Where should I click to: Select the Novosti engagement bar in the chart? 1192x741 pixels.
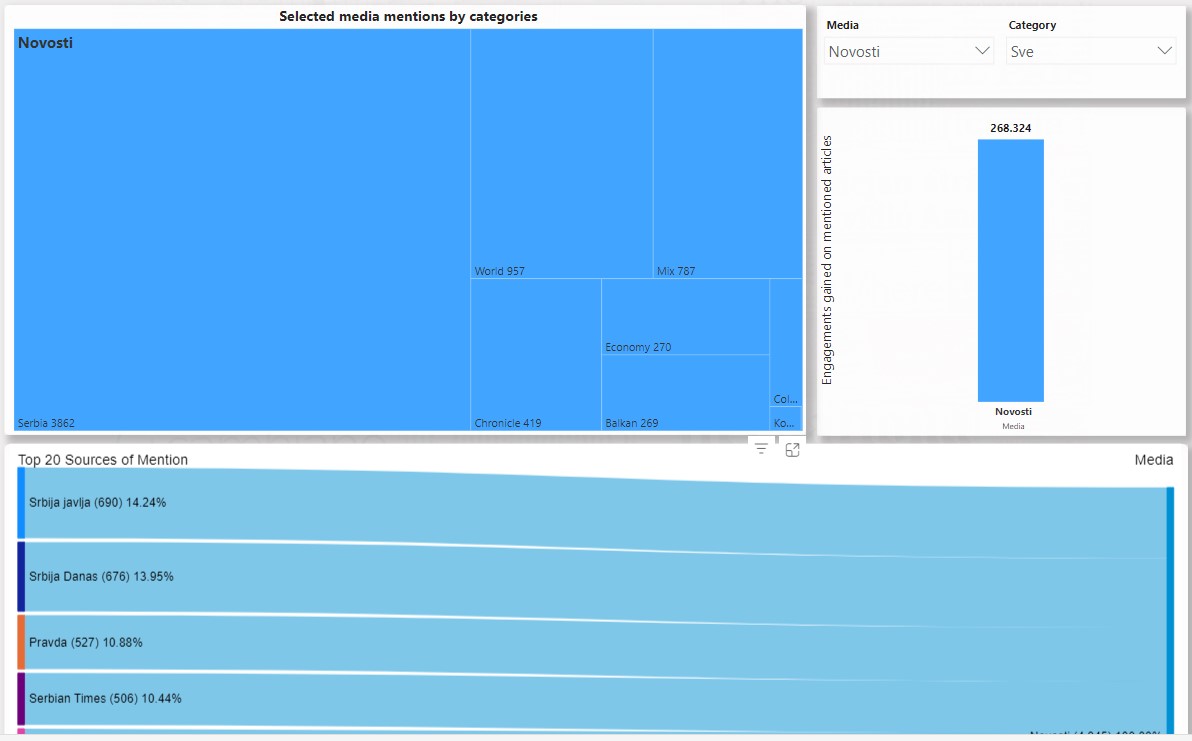point(1010,271)
